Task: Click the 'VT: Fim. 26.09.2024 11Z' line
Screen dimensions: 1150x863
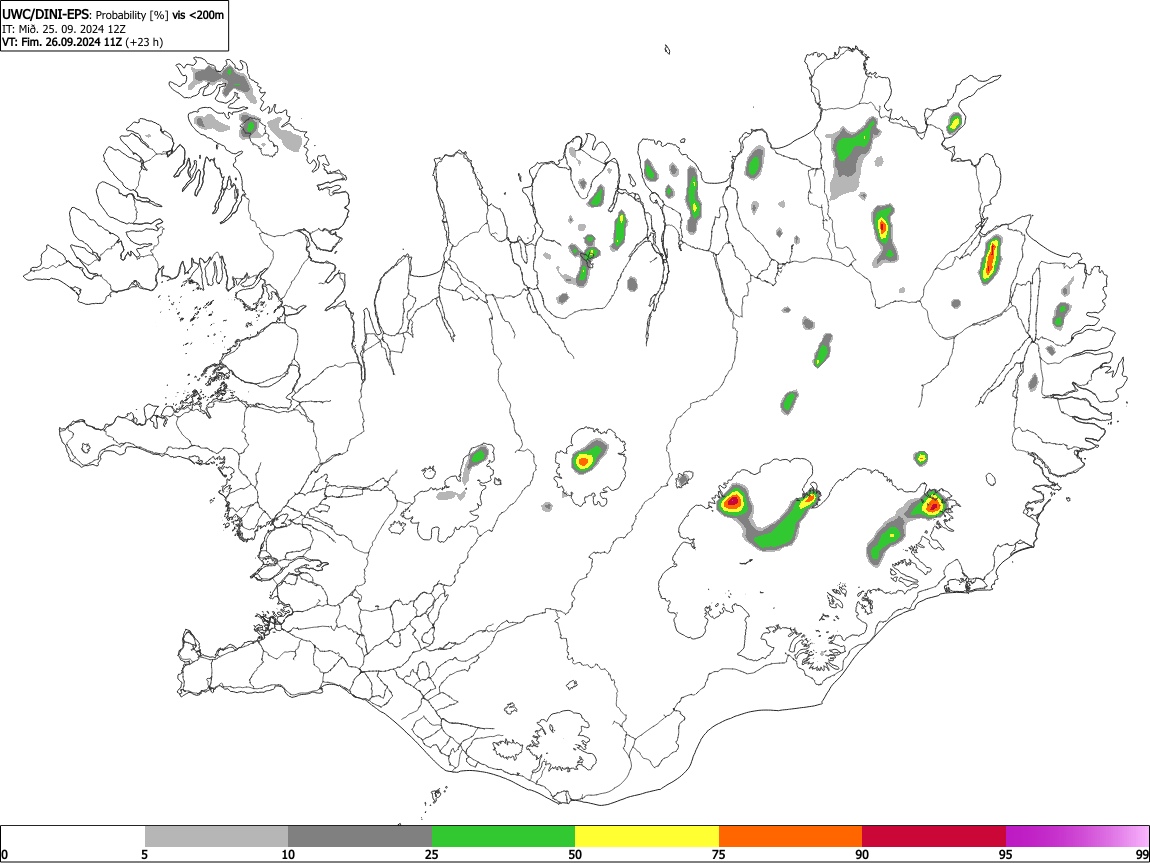Action: pos(62,42)
